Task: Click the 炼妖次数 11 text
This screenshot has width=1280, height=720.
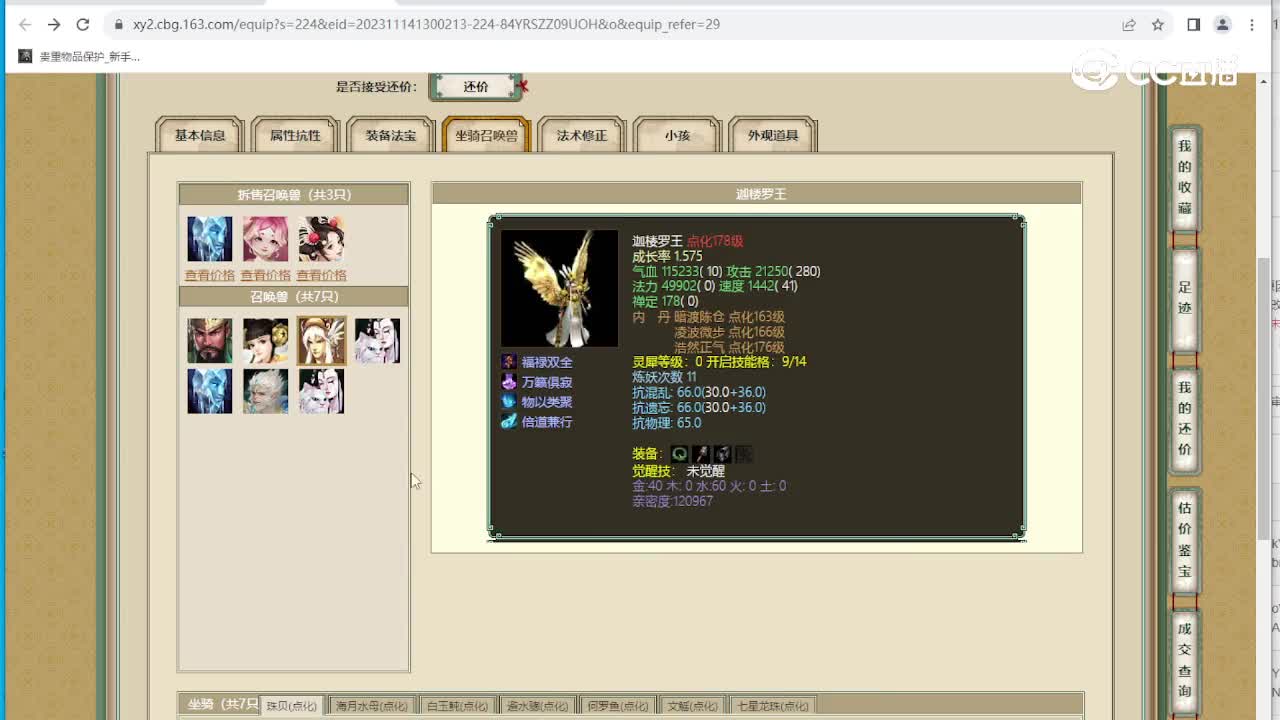Action: [664, 377]
